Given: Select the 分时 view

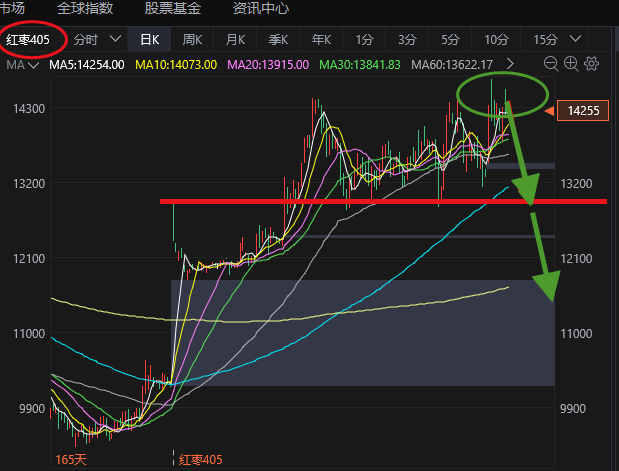Looking at the screenshot, I should 86,39.
